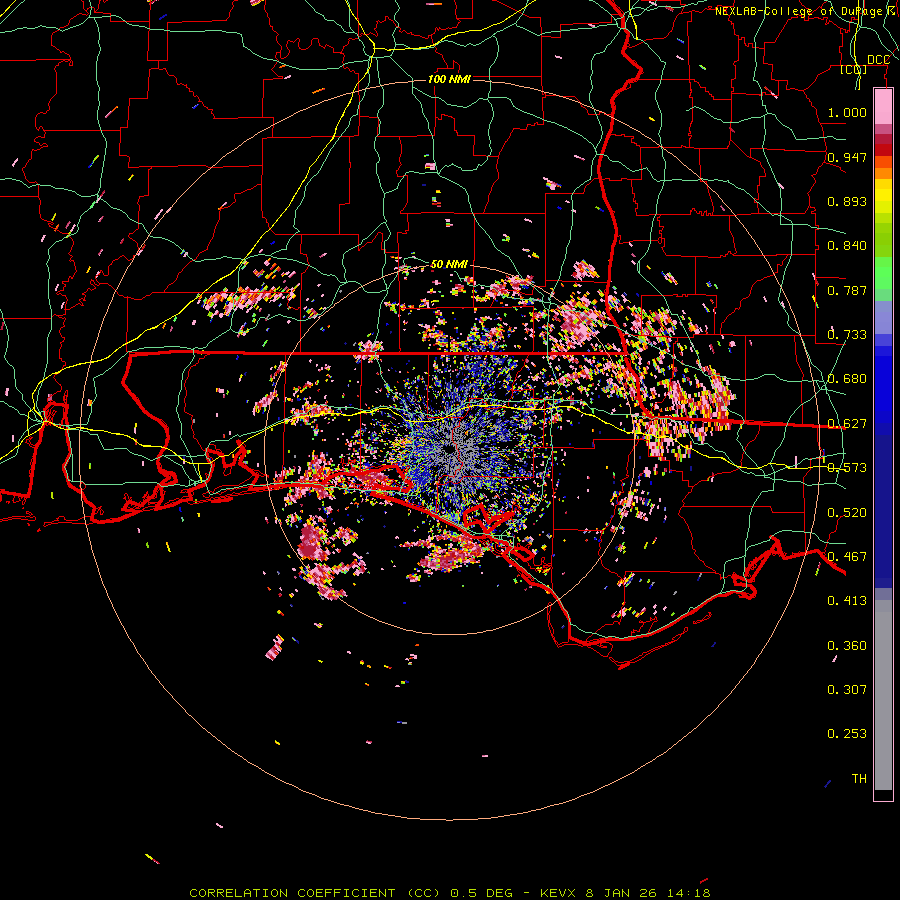Click the 0.627 legend value
The width and height of the screenshot is (900, 900).
click(x=847, y=424)
